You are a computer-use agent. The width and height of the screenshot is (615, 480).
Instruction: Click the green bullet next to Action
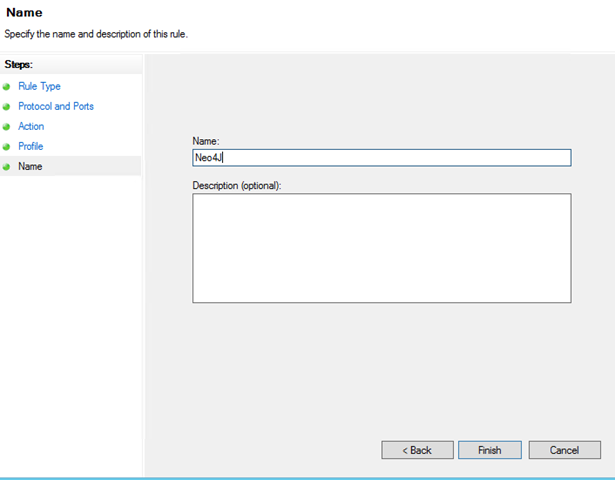coord(7,127)
